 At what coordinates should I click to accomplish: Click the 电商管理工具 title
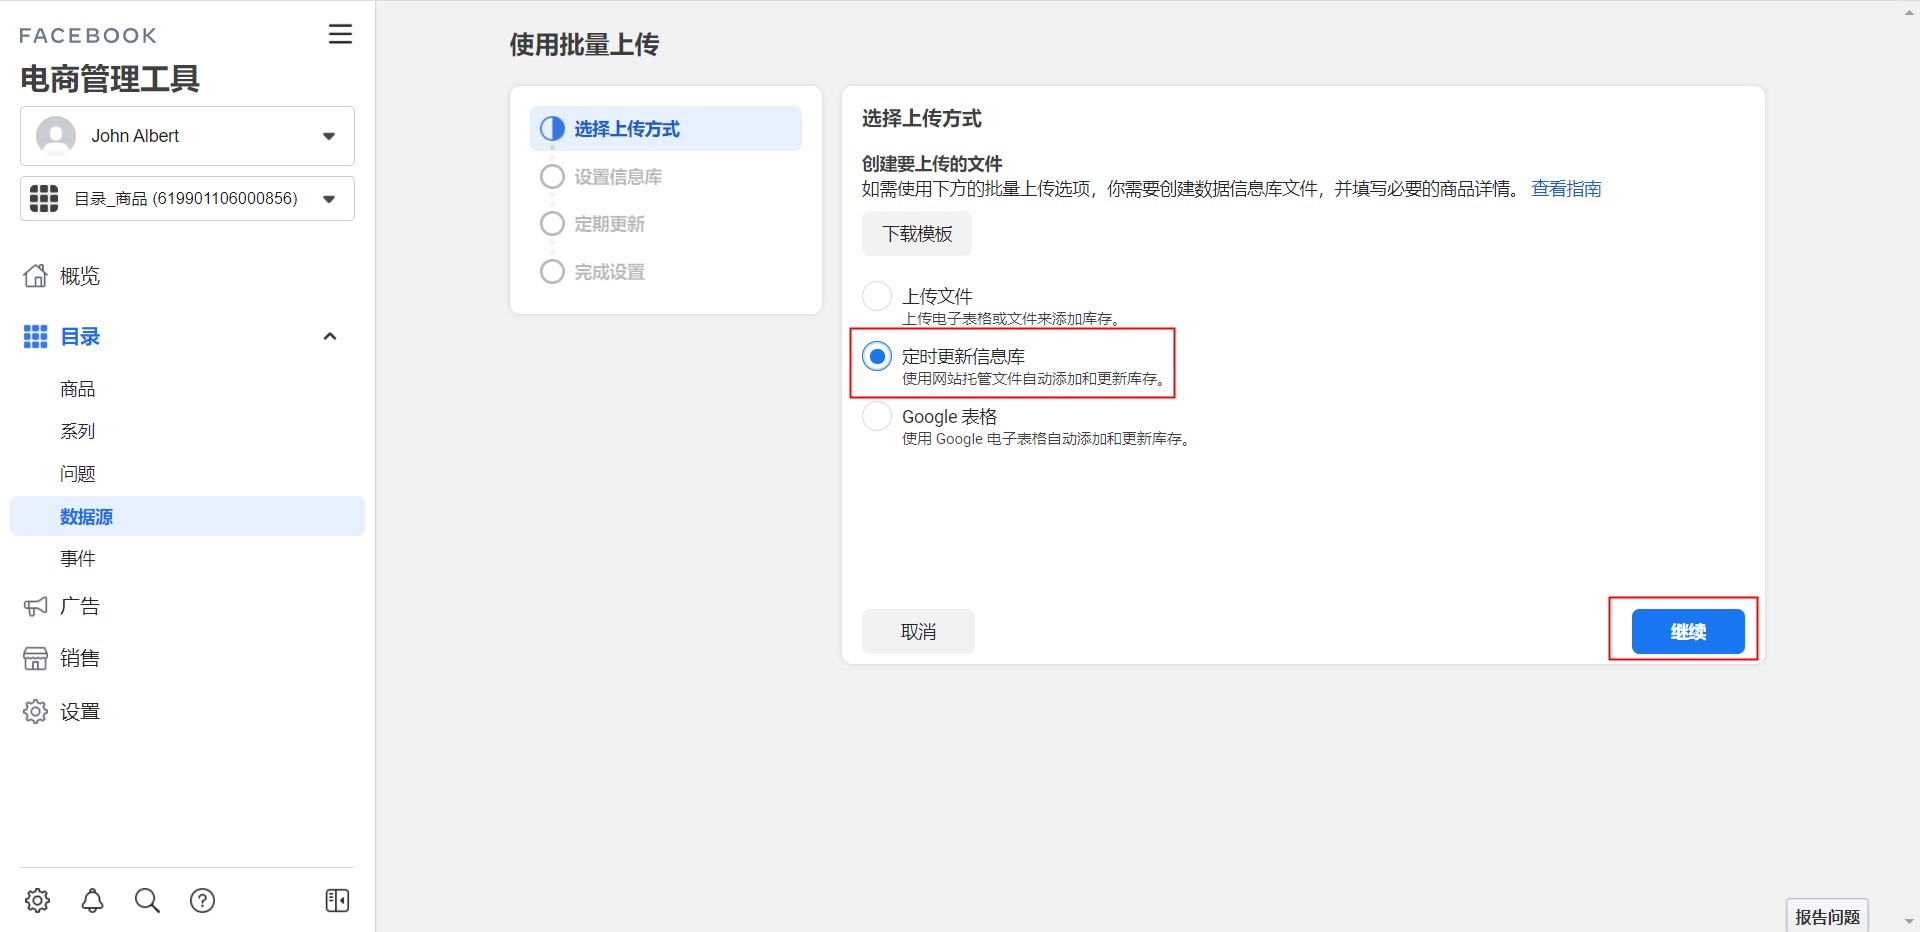tap(110, 79)
